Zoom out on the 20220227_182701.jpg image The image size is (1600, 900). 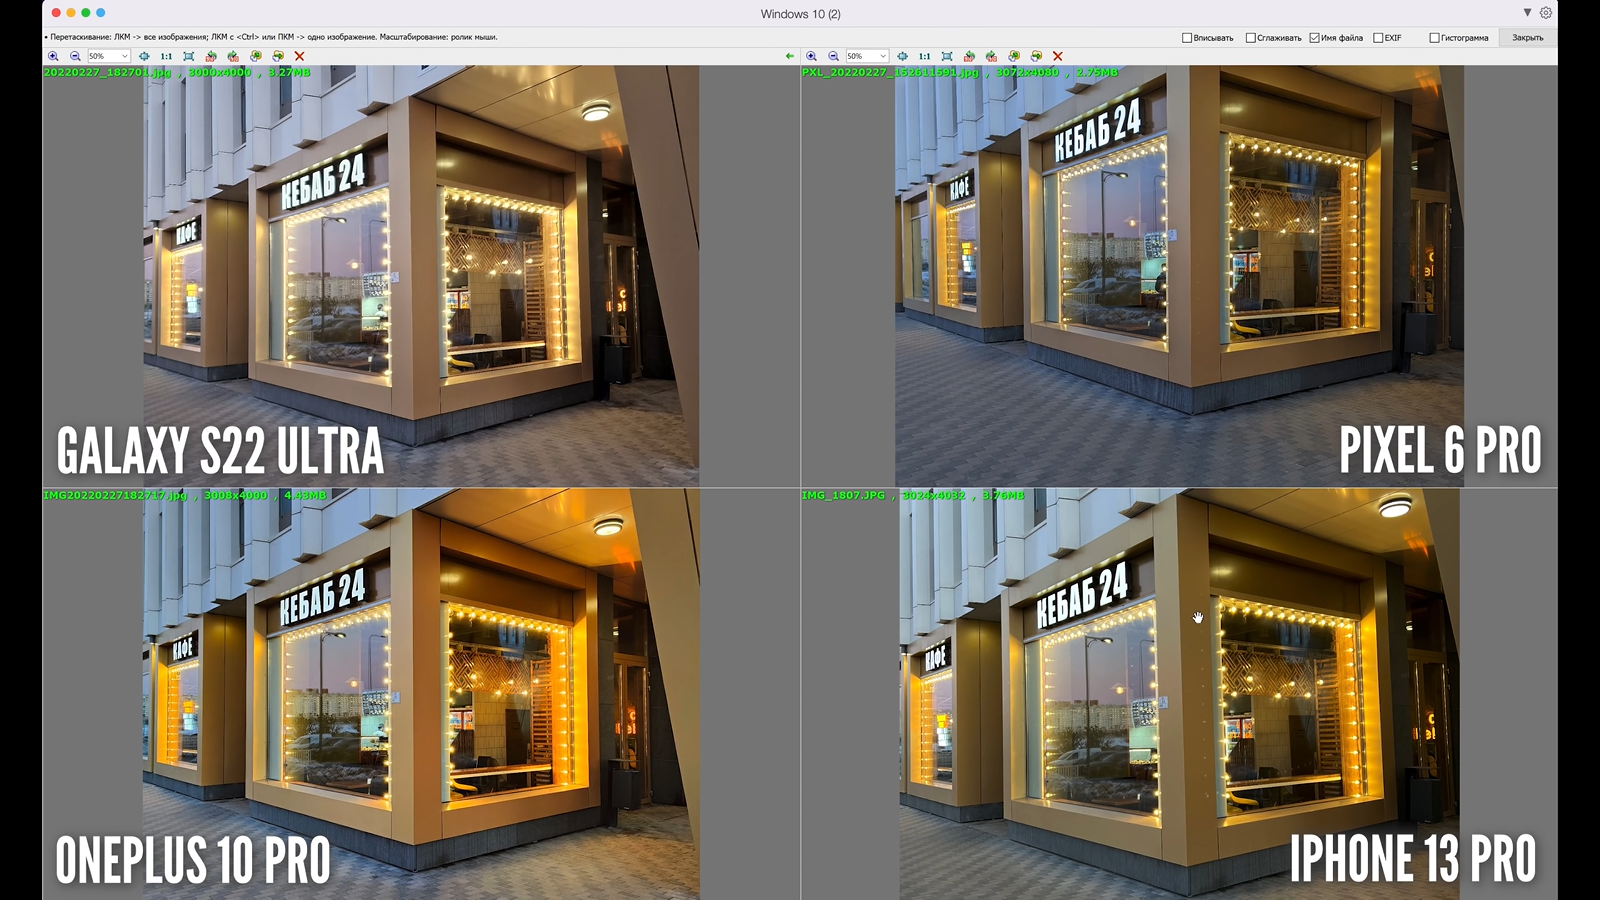75,56
